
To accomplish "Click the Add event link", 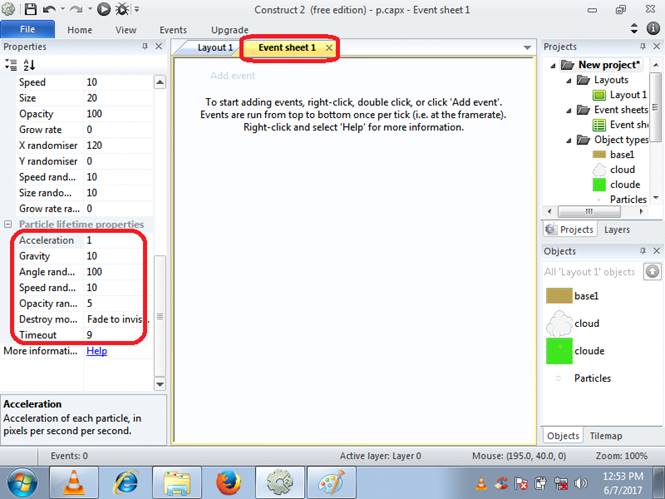I will (x=232, y=75).
